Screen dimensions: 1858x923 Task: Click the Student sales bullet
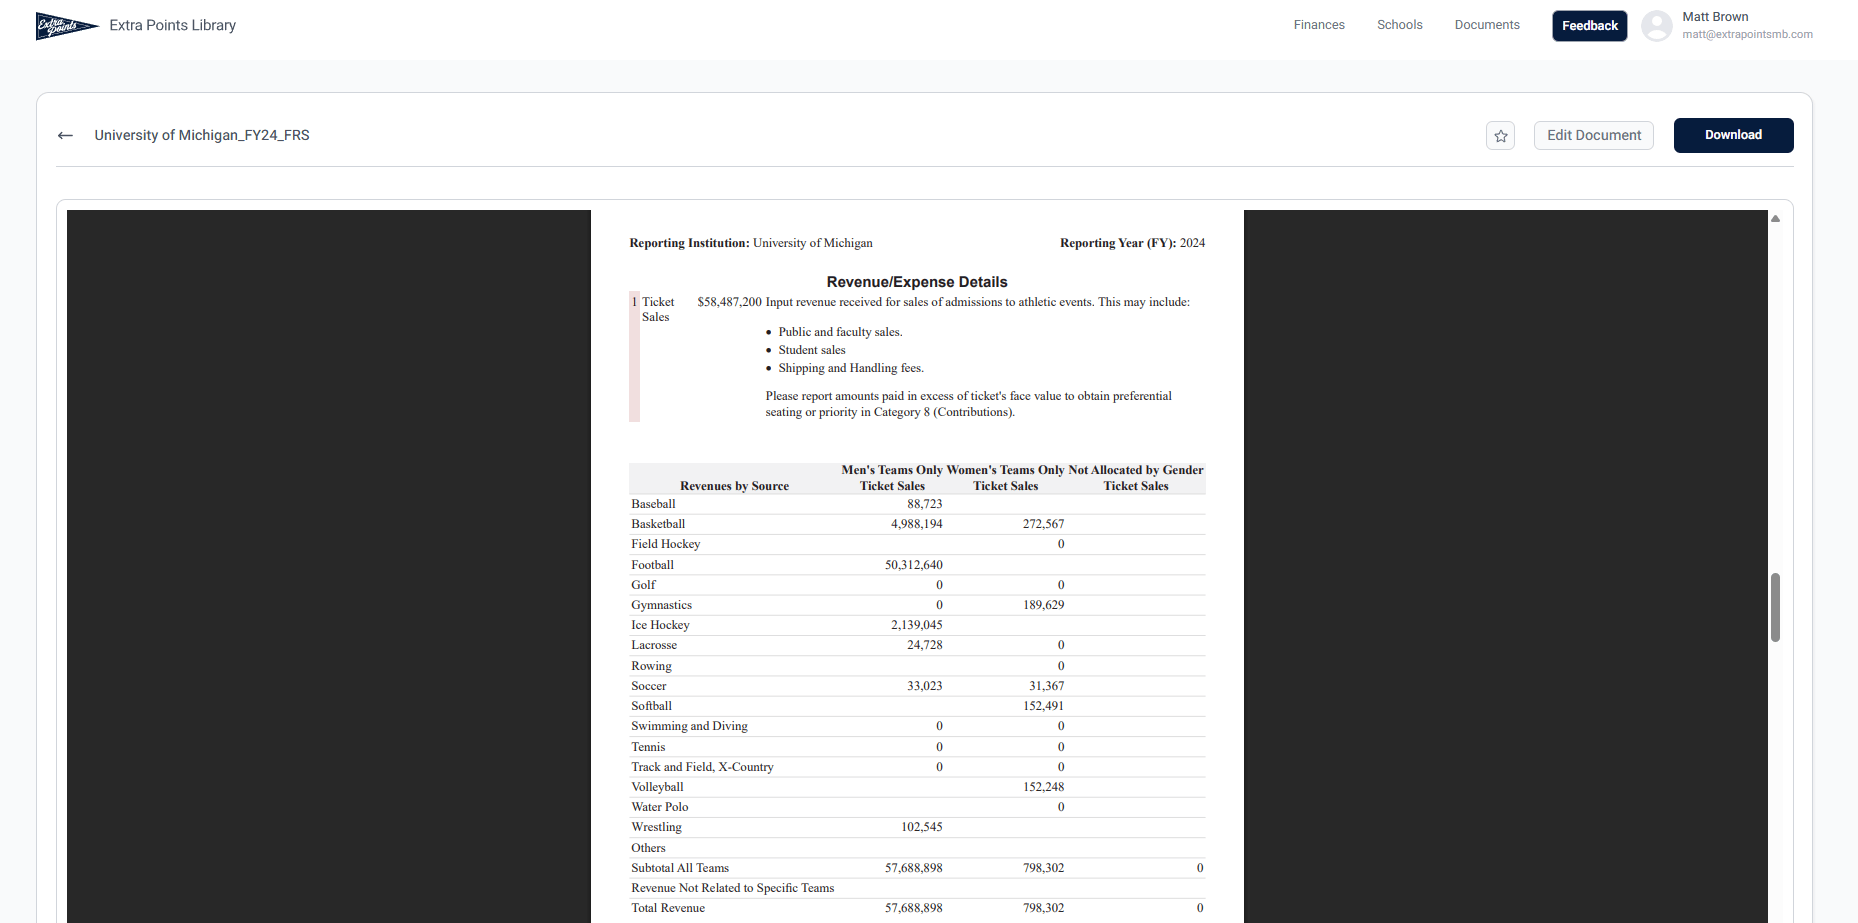tap(811, 350)
